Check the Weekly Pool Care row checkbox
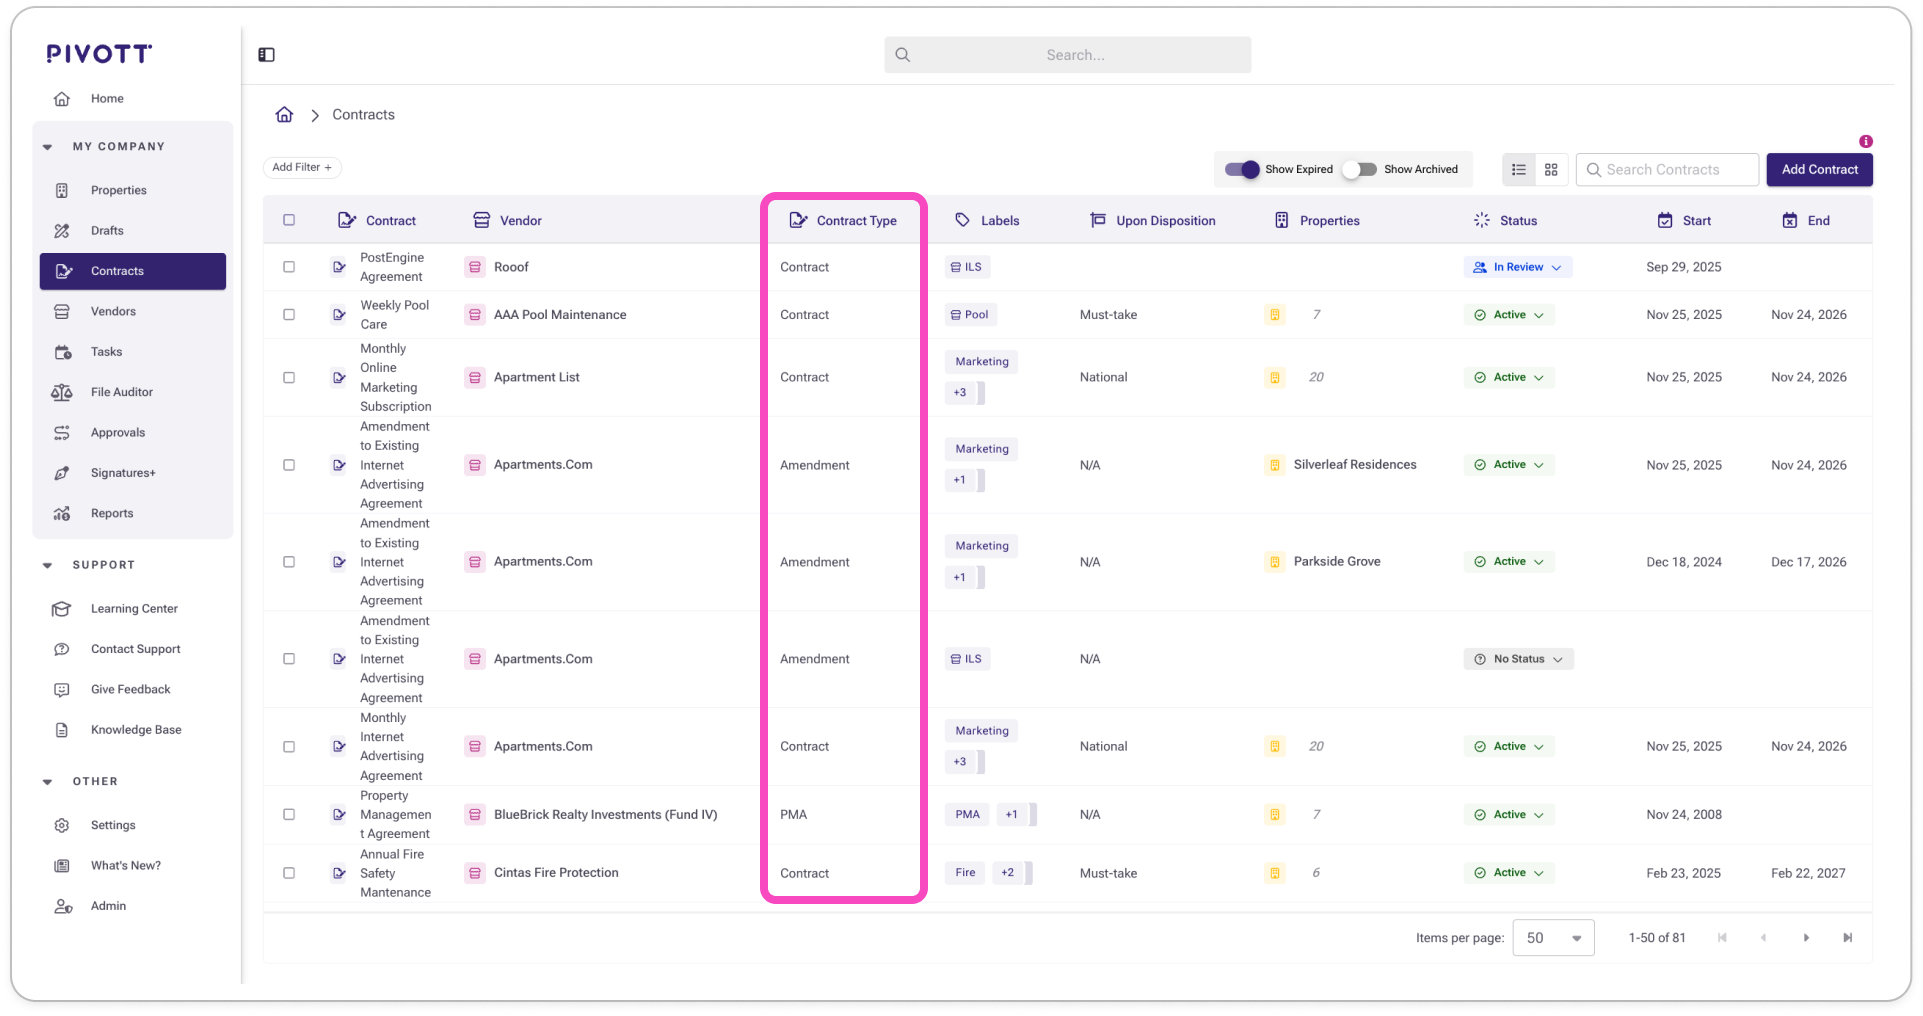1923x1016 pixels. click(x=289, y=315)
